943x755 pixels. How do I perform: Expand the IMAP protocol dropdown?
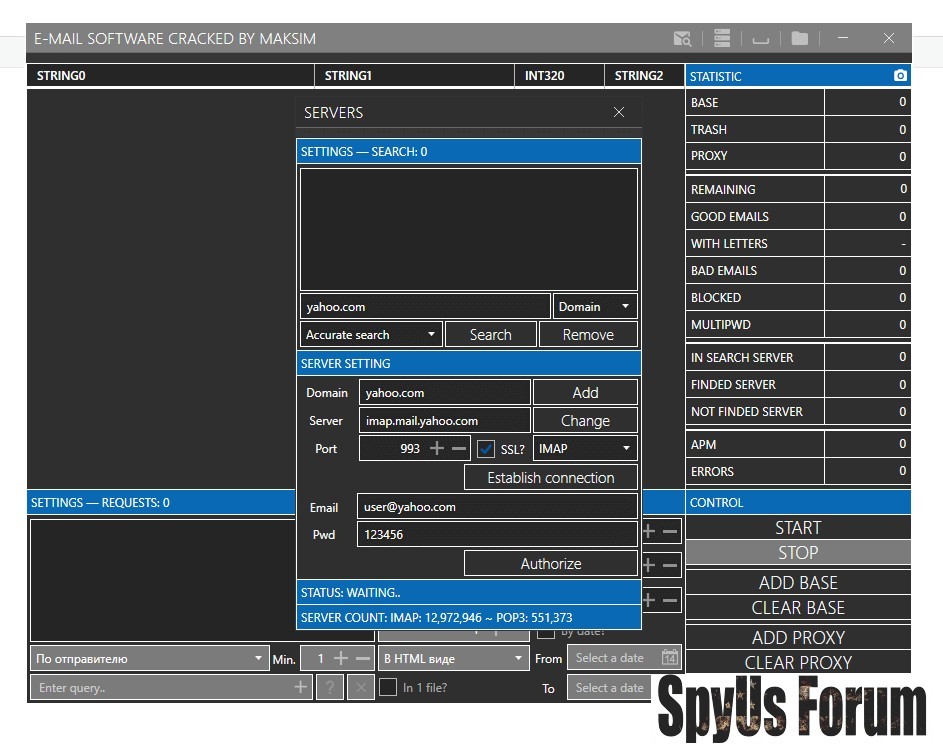click(x=585, y=449)
